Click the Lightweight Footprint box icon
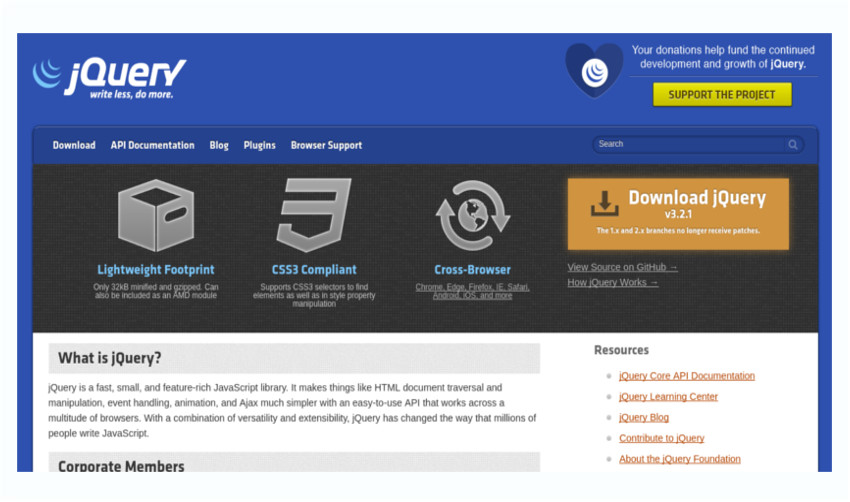Viewport: 850px width, 502px height. pos(156,215)
